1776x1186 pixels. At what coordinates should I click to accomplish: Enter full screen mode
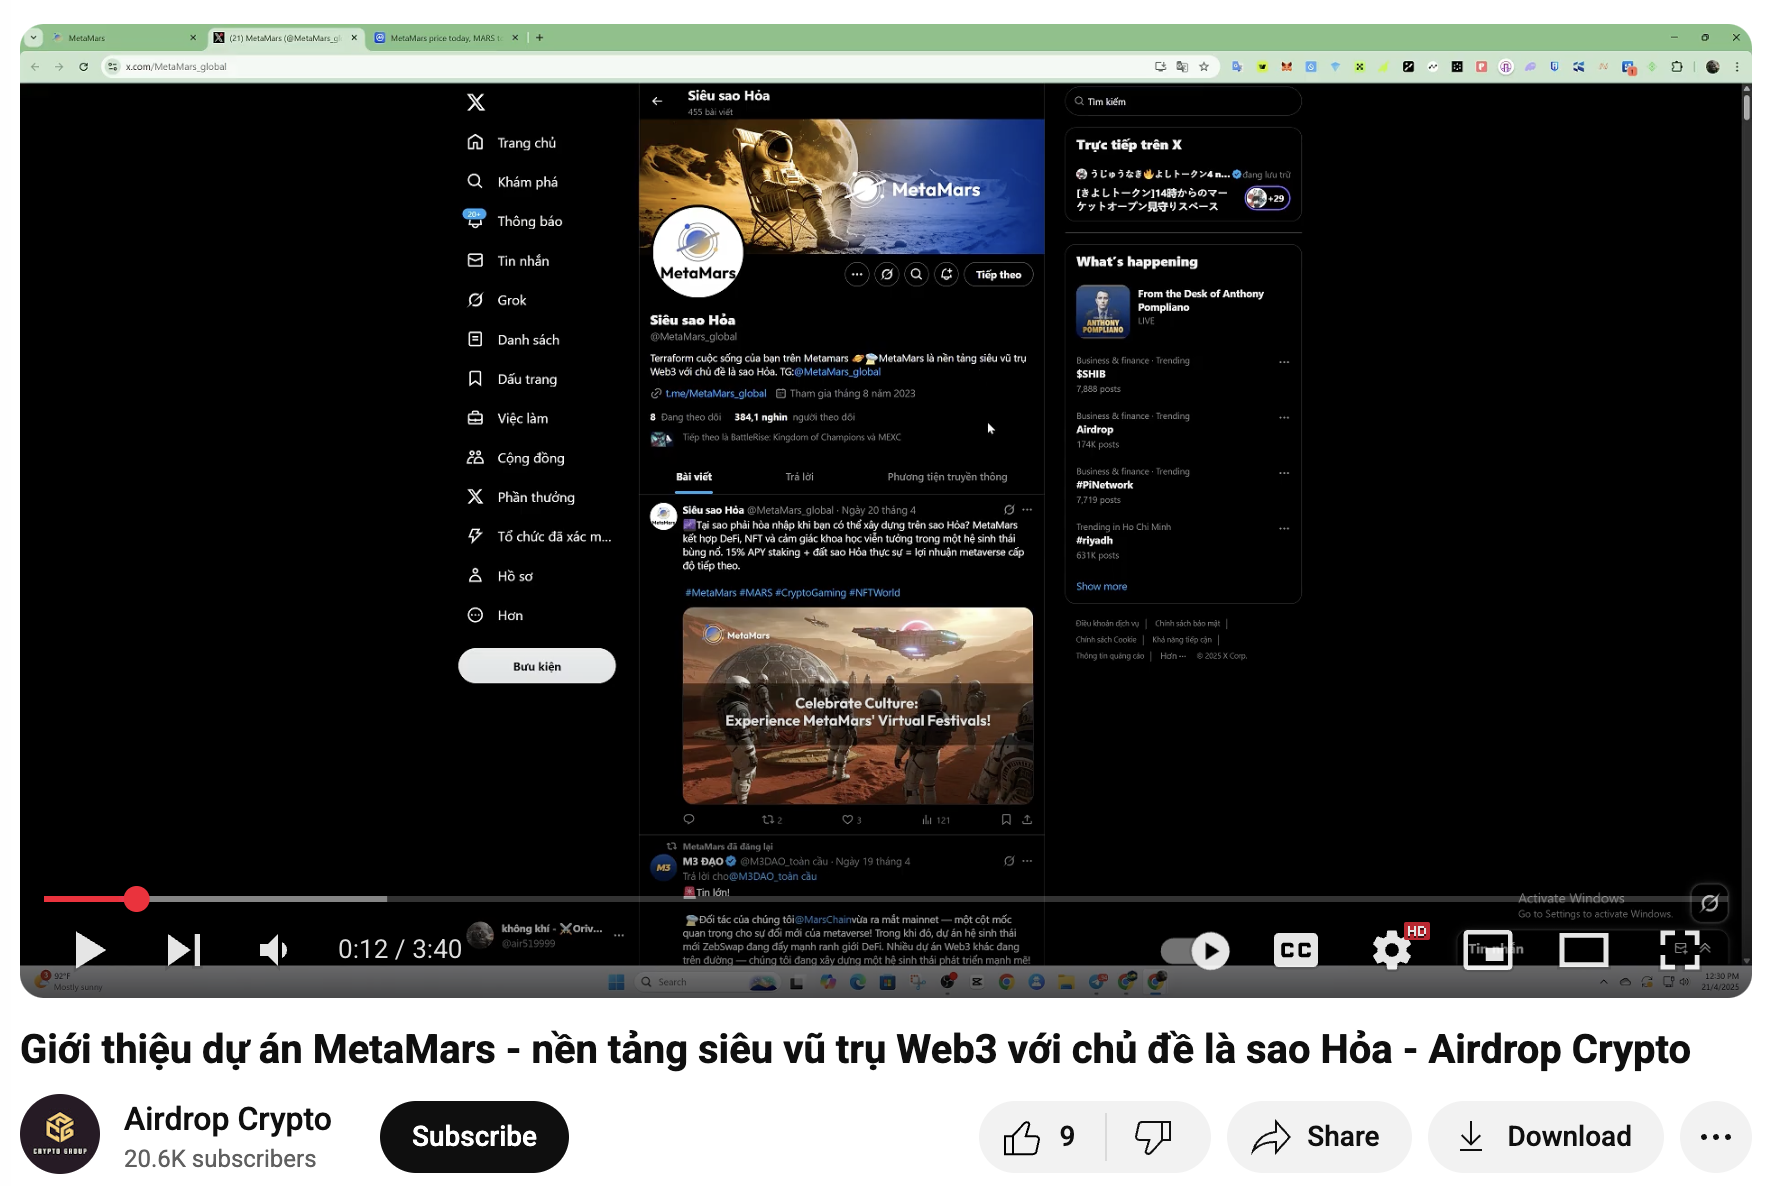point(1680,950)
